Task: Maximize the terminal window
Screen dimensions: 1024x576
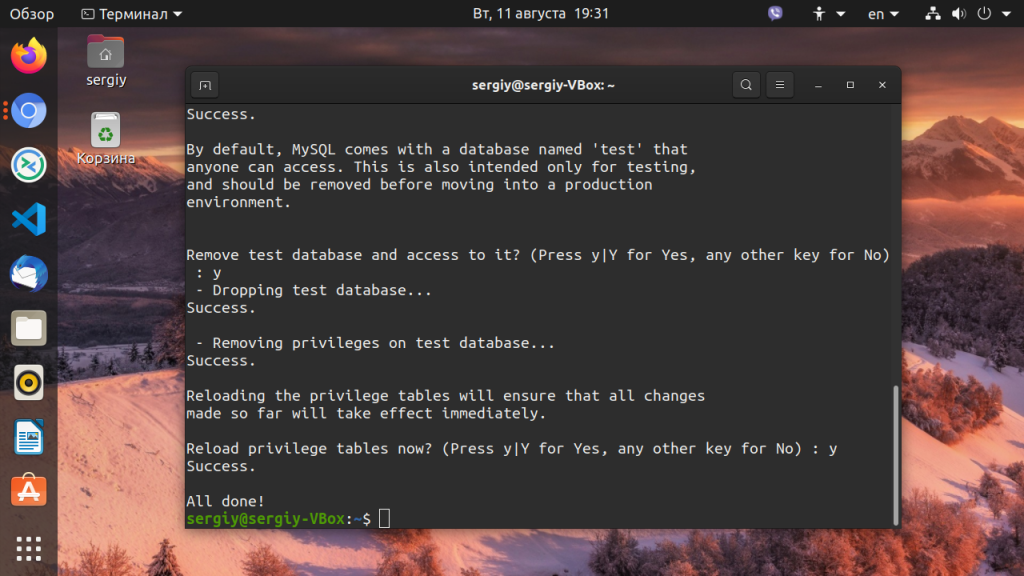Action: tap(850, 85)
